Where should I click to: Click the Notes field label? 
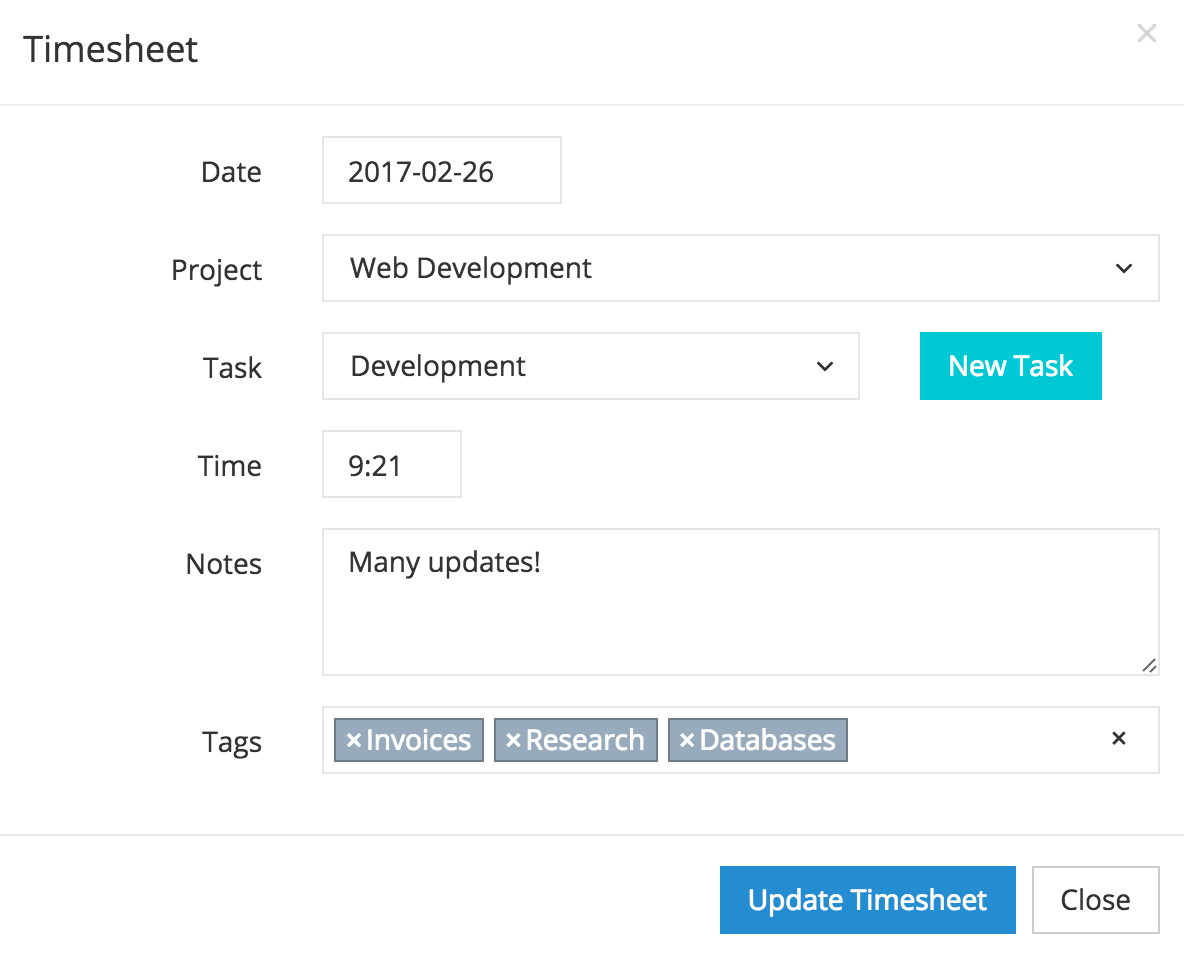[224, 564]
